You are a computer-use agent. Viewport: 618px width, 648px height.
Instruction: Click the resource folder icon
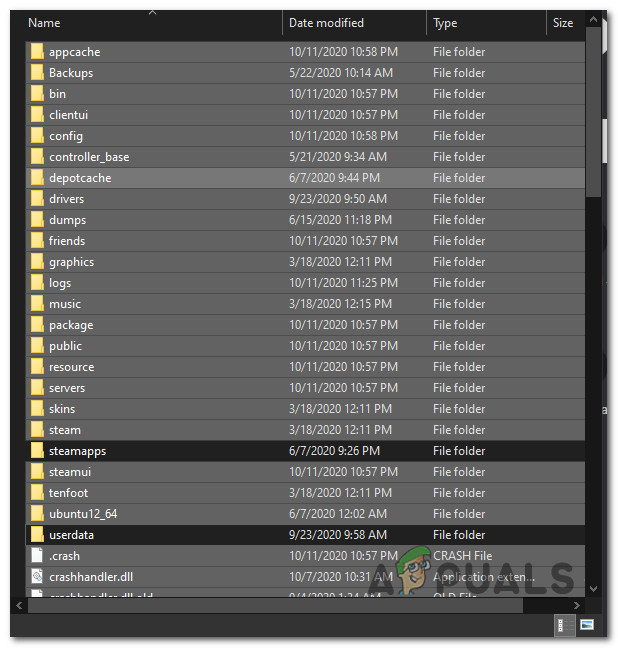pyautogui.click(x=37, y=367)
